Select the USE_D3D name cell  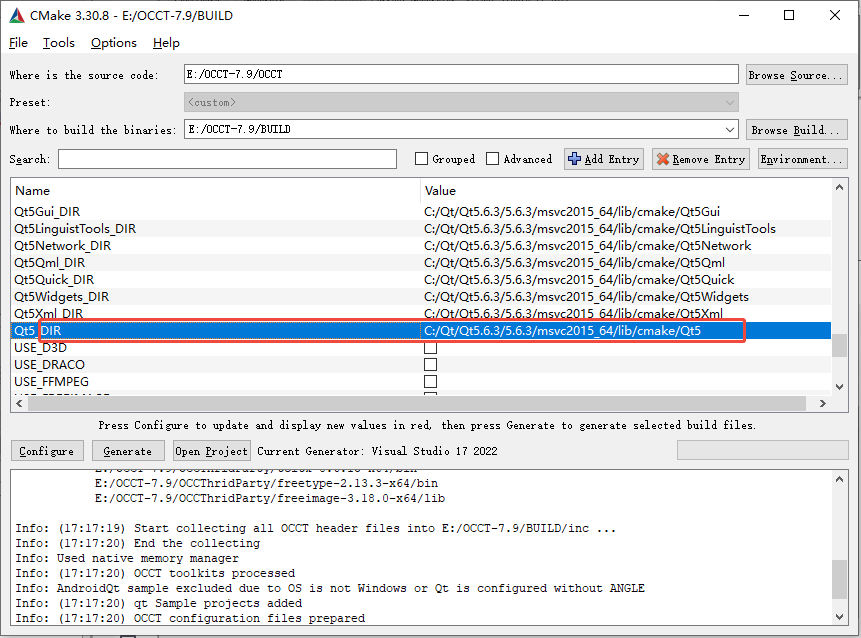(215, 348)
